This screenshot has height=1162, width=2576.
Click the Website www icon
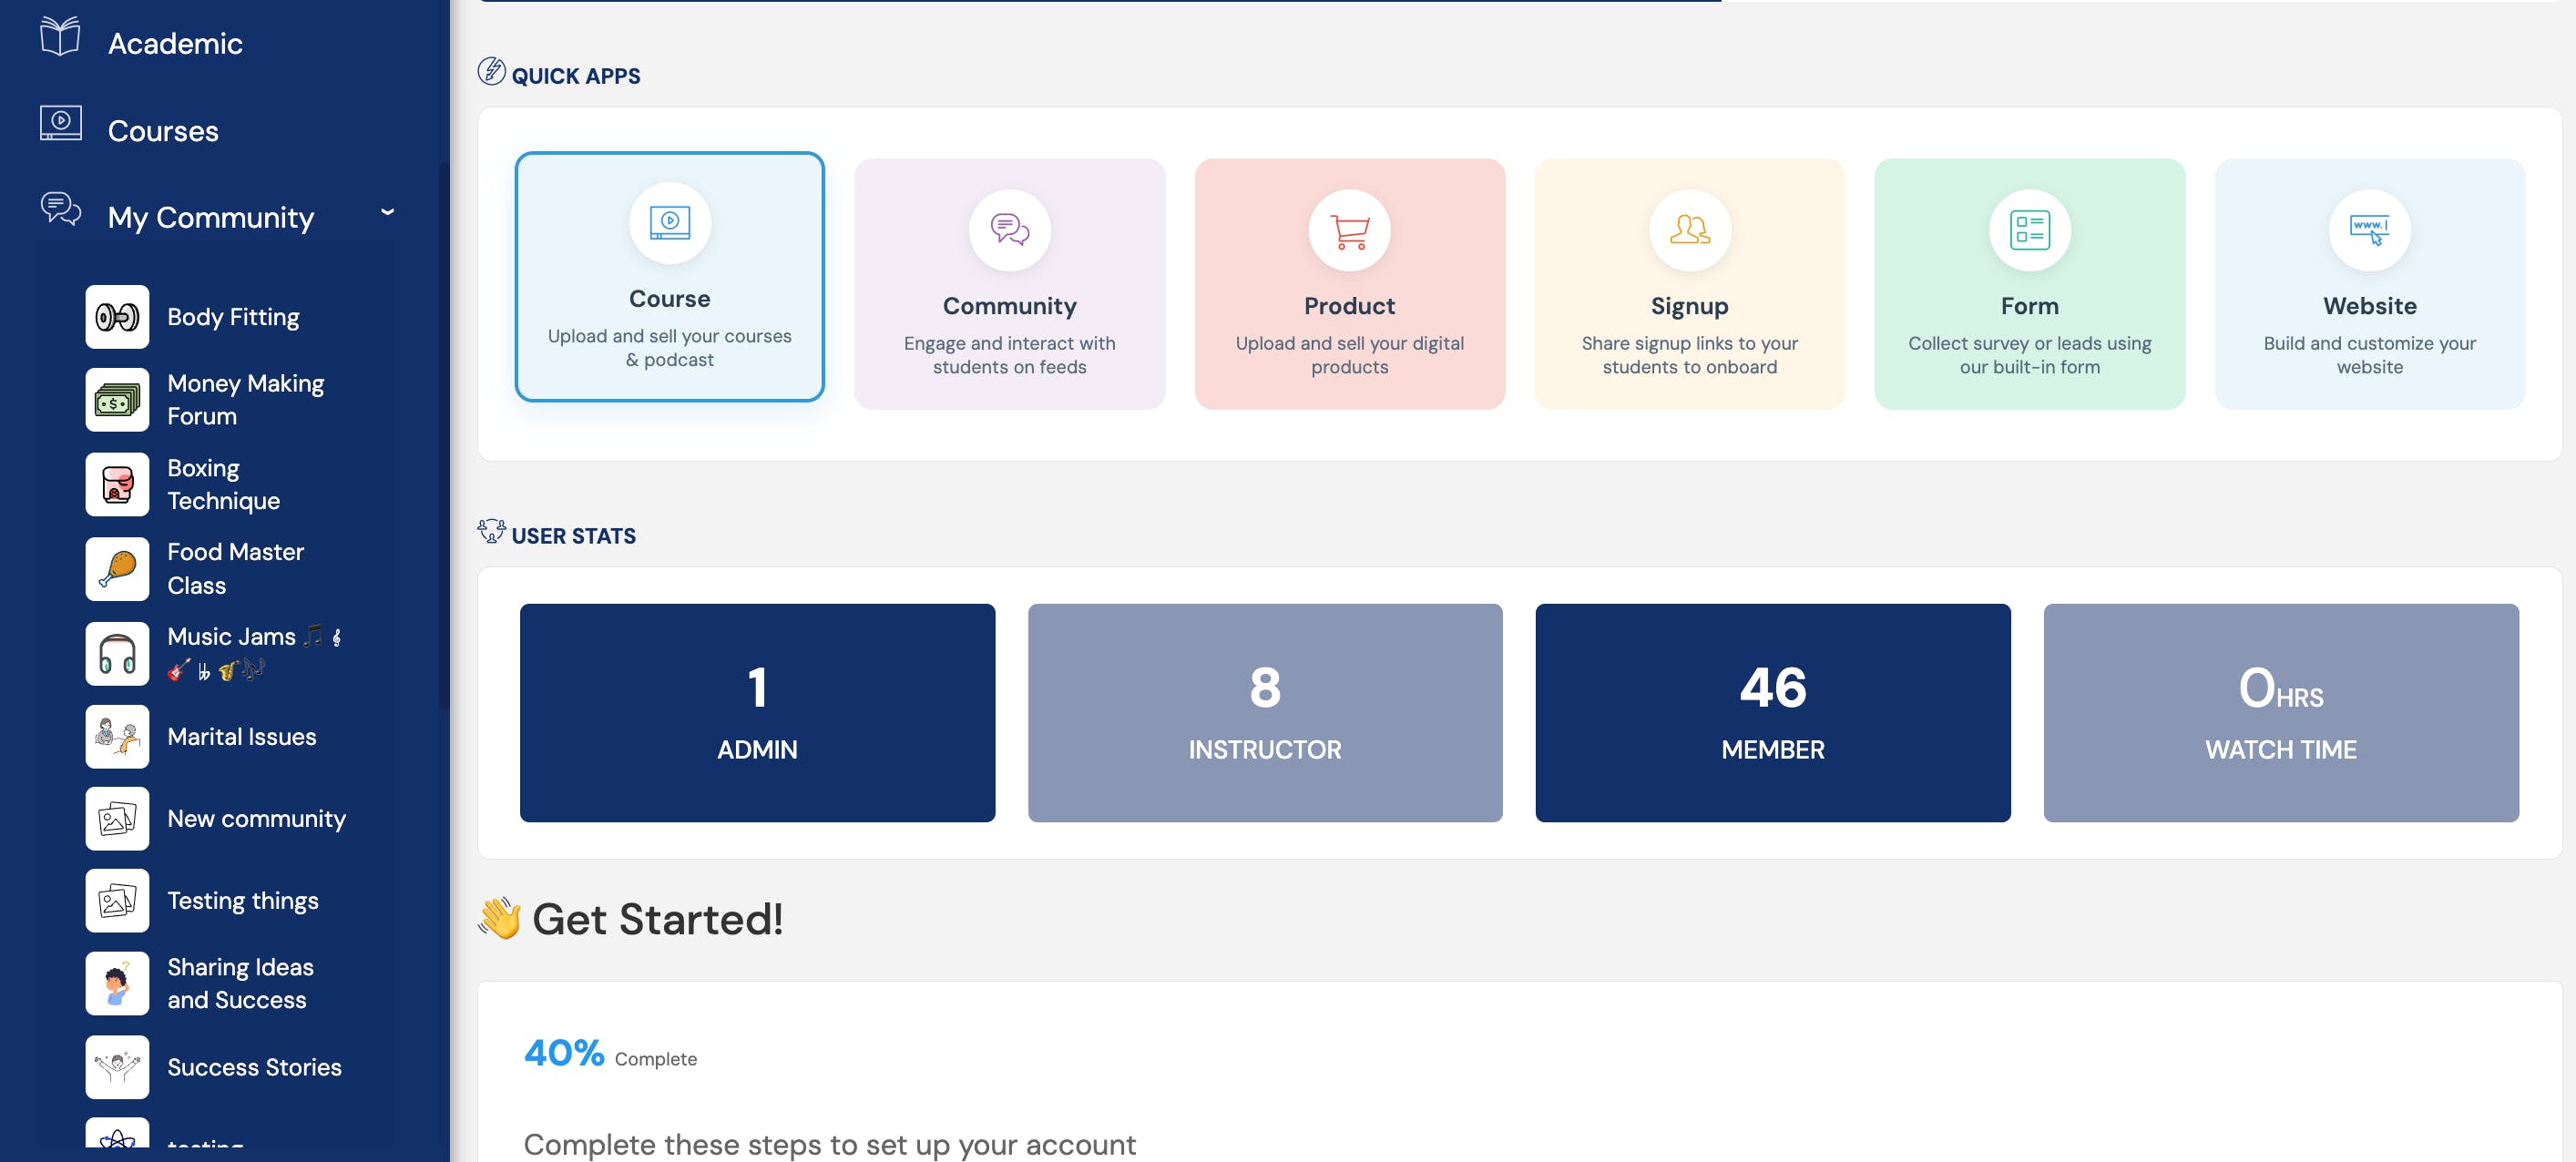2369,230
